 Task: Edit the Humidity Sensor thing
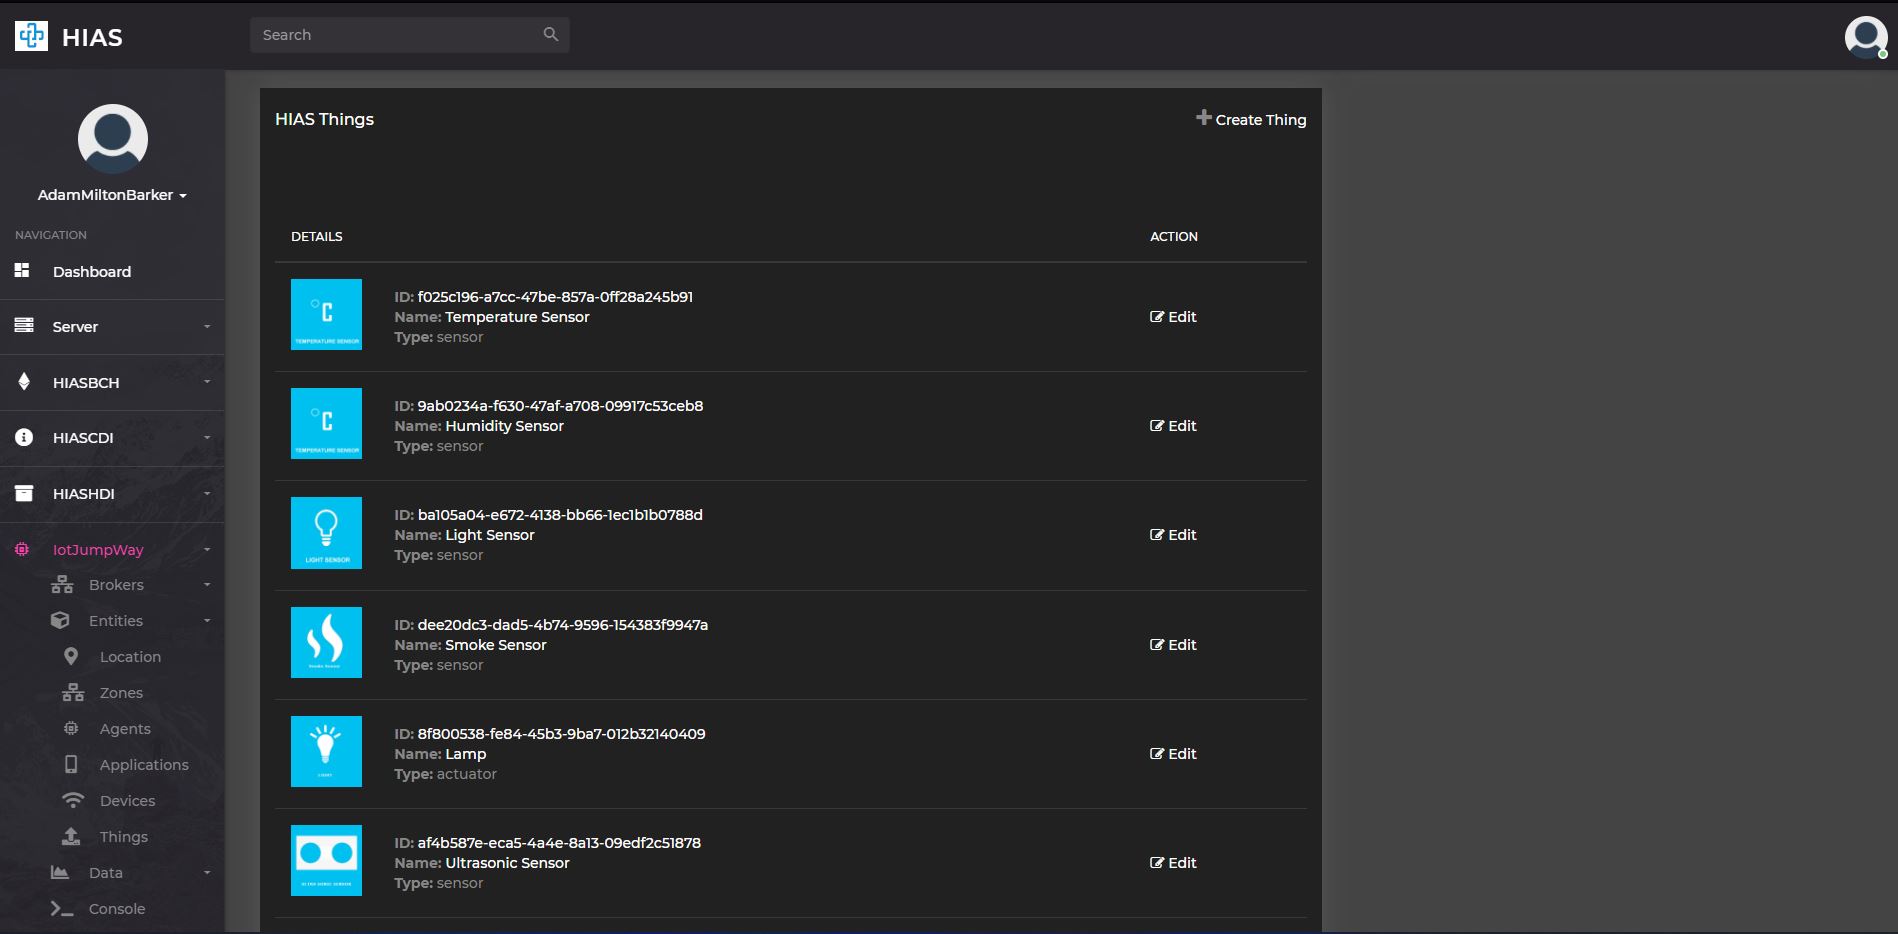coord(1173,425)
